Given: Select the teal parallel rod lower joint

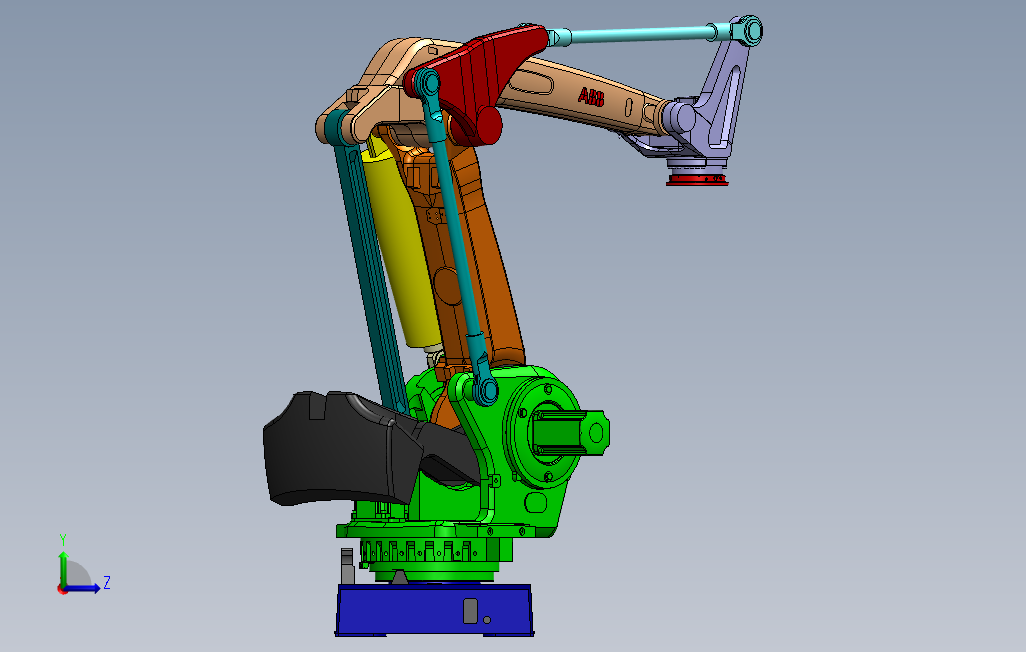Looking at the screenshot, I should [x=485, y=391].
